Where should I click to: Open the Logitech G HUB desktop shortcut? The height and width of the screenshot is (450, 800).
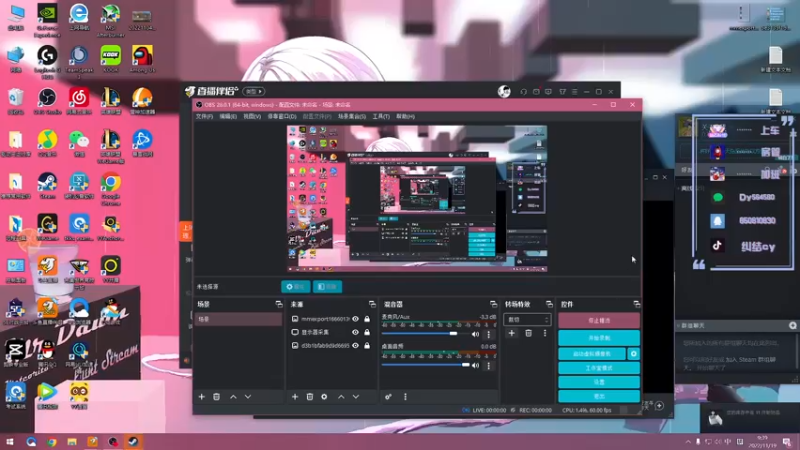[47, 62]
